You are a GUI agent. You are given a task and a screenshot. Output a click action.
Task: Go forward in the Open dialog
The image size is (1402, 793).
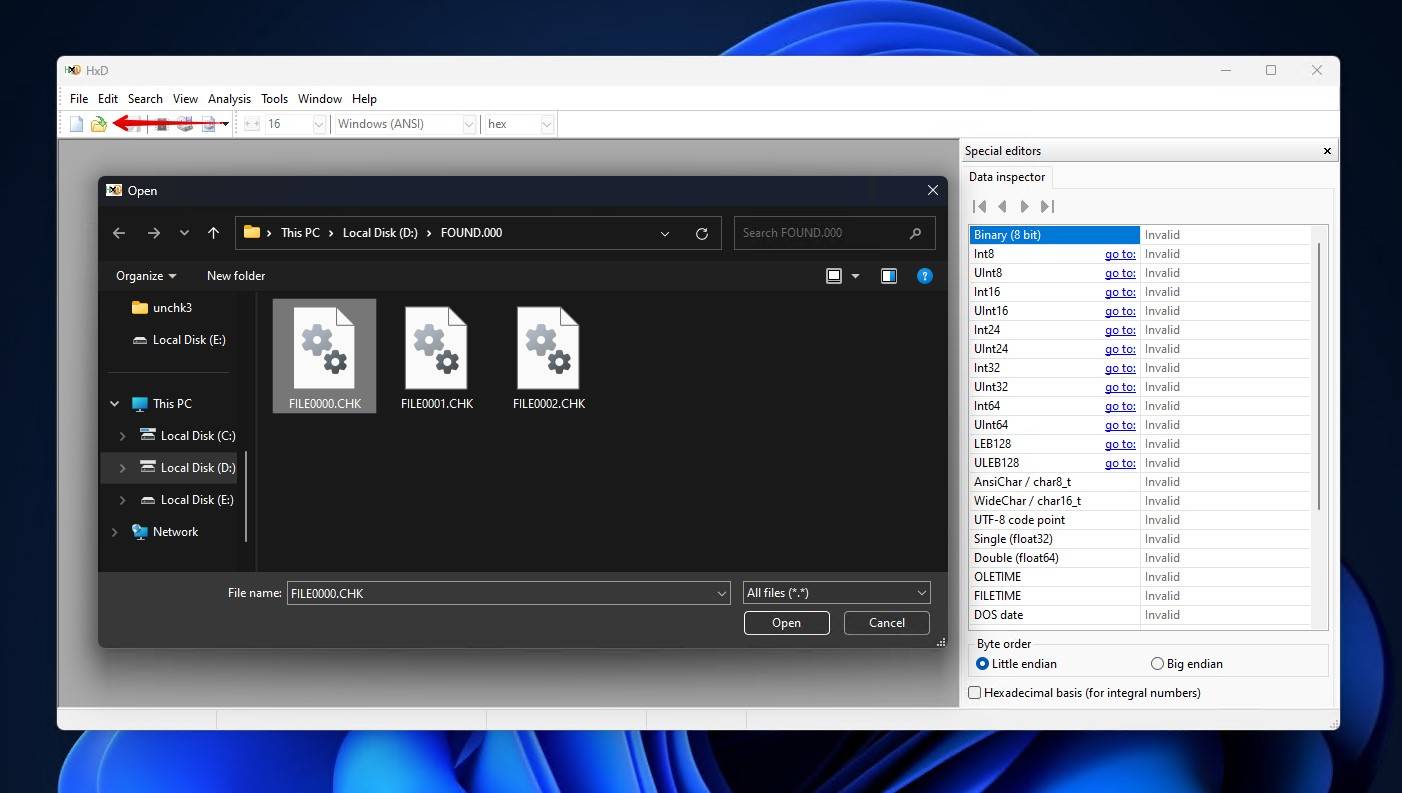click(x=153, y=233)
